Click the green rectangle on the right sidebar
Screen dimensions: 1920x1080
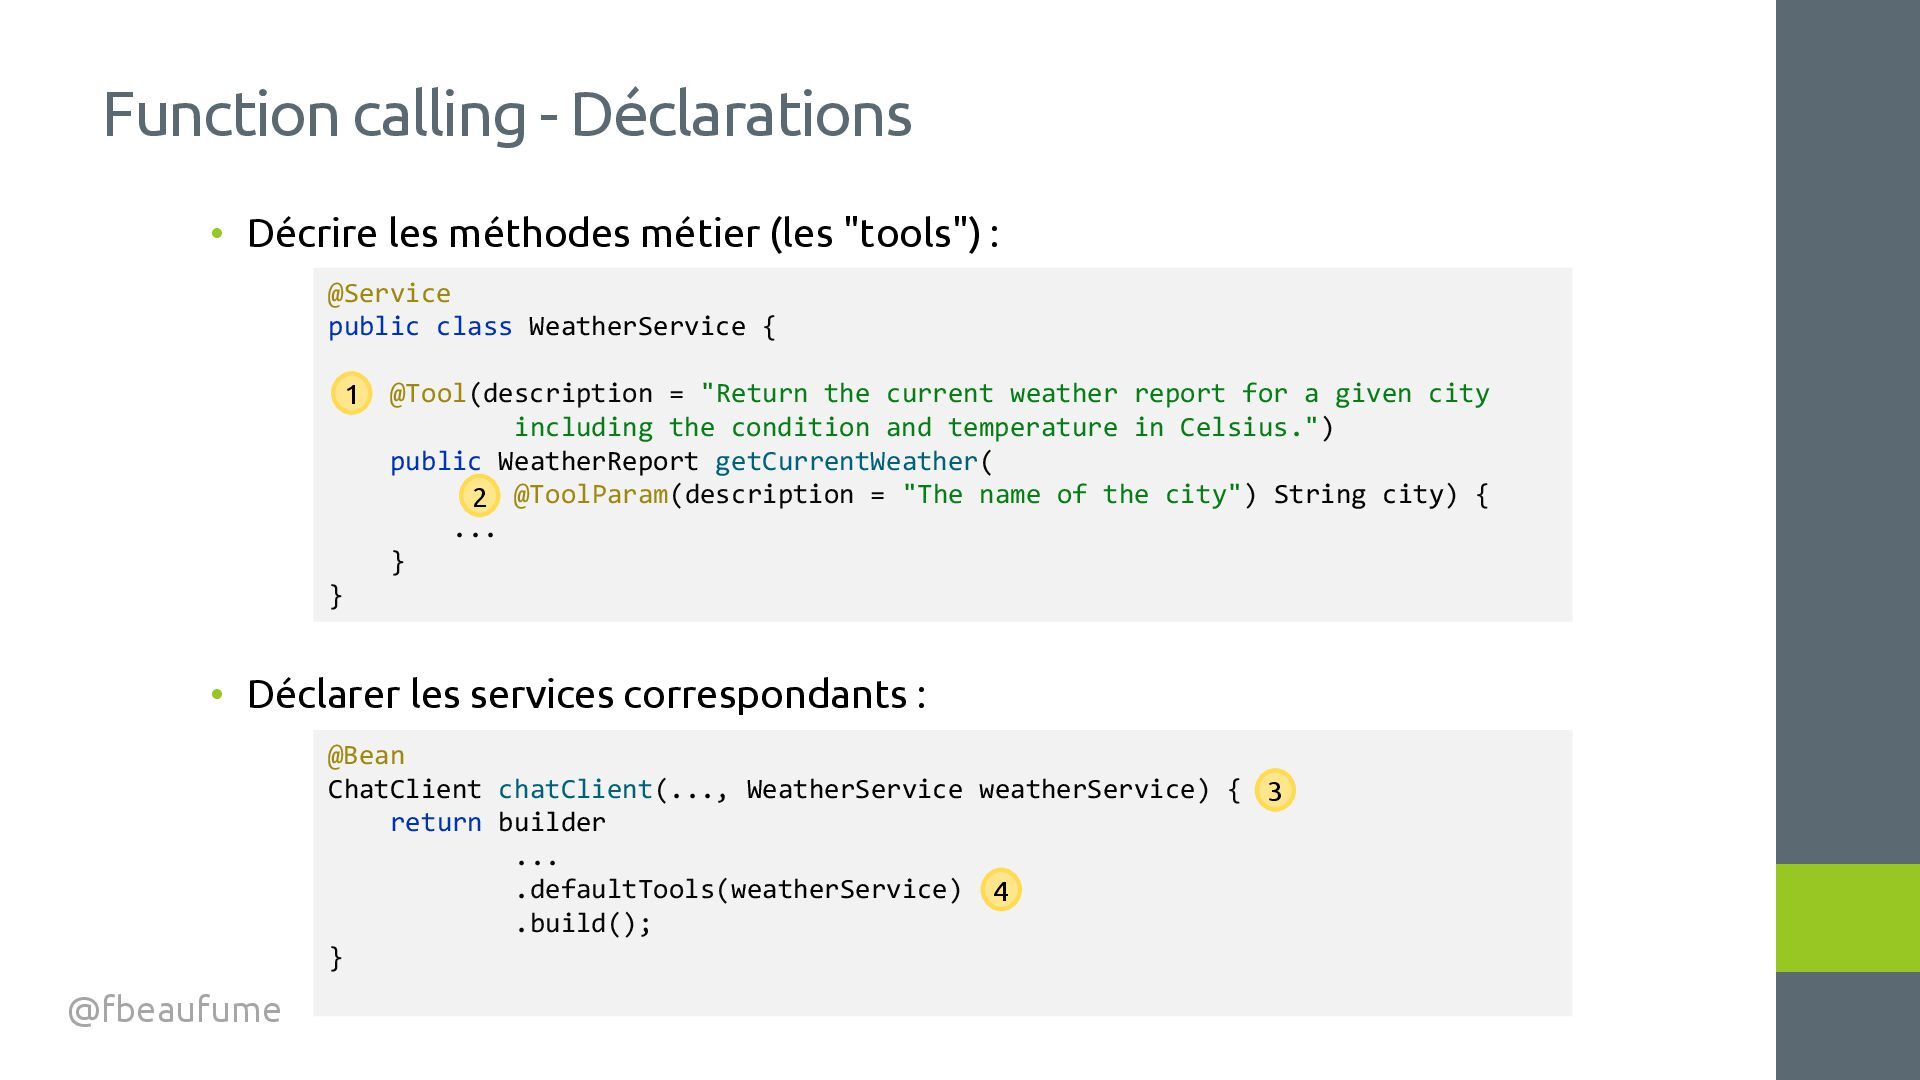pos(1847,917)
